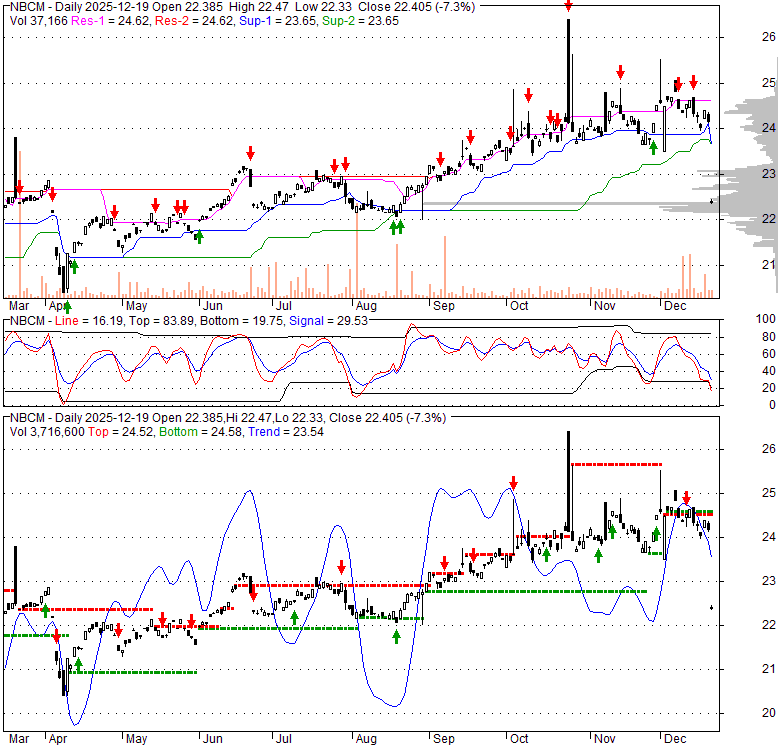Click the red sell arrow above October spike

pyautogui.click(x=568, y=6)
